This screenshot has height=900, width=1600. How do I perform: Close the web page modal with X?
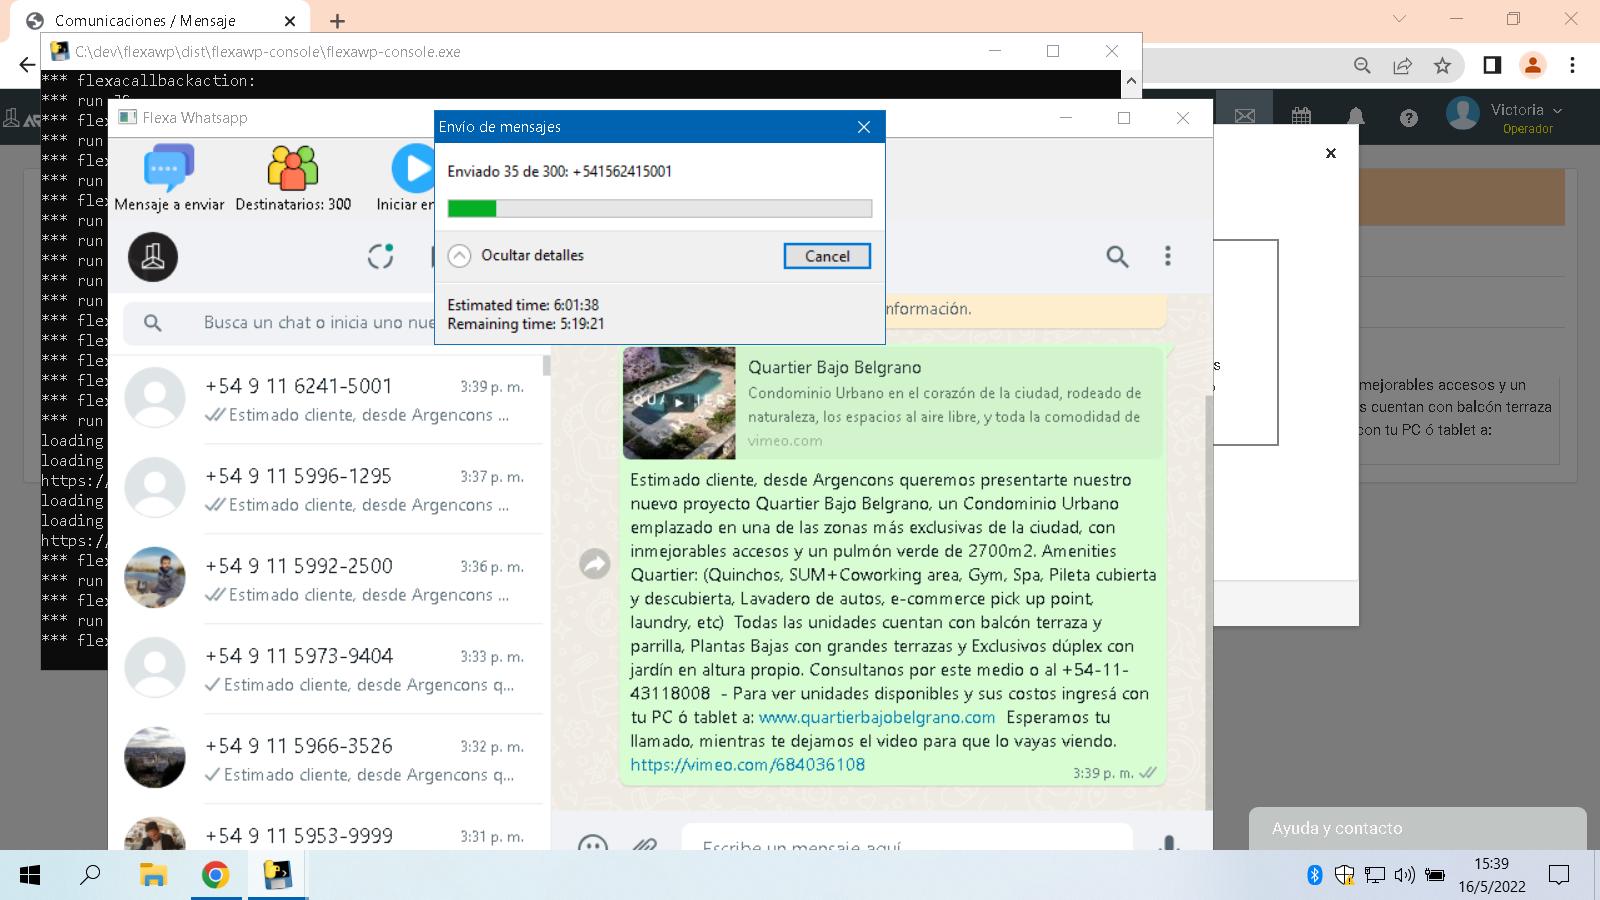click(1331, 153)
